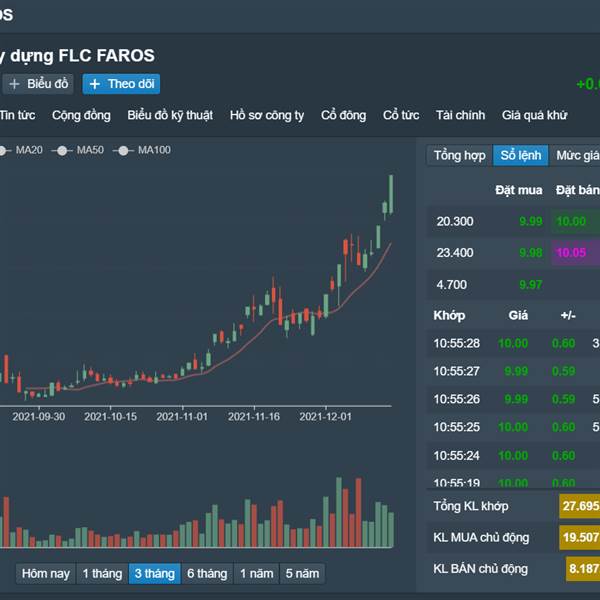The height and width of the screenshot is (600, 600).
Task: Select 1 năm chart range
Action: pyautogui.click(x=257, y=574)
